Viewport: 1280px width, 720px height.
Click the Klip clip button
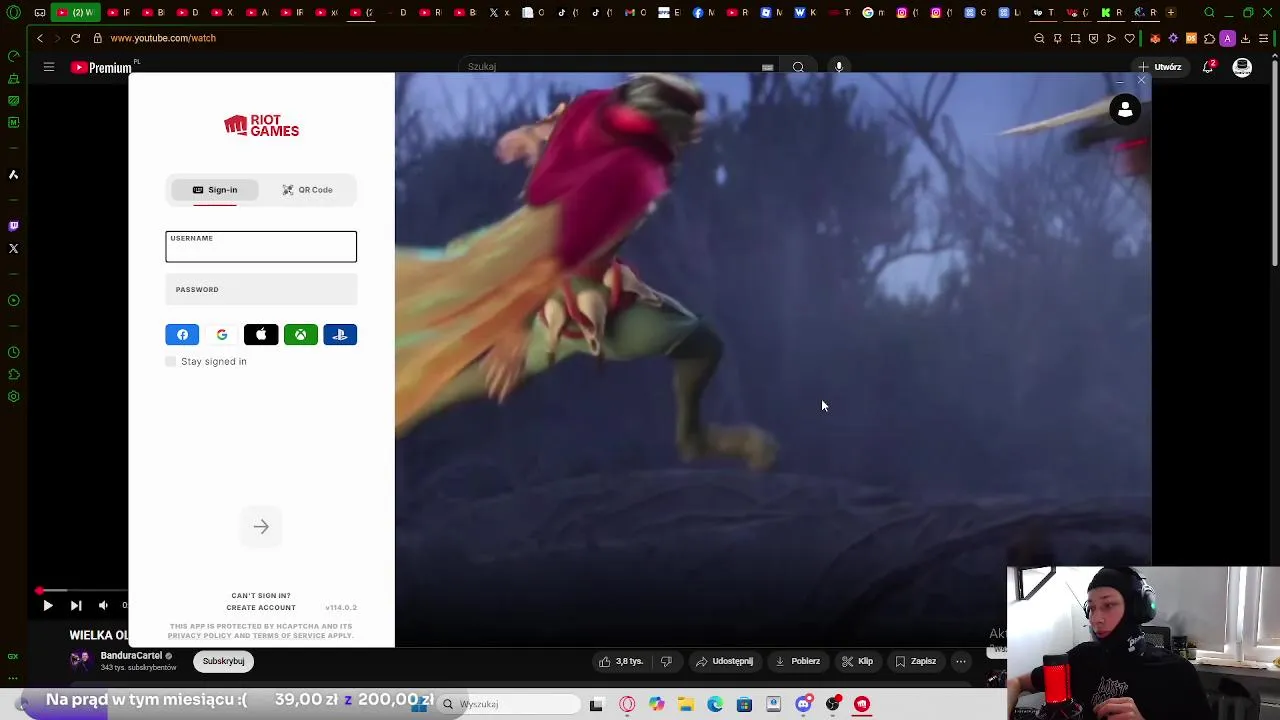pos(858,661)
